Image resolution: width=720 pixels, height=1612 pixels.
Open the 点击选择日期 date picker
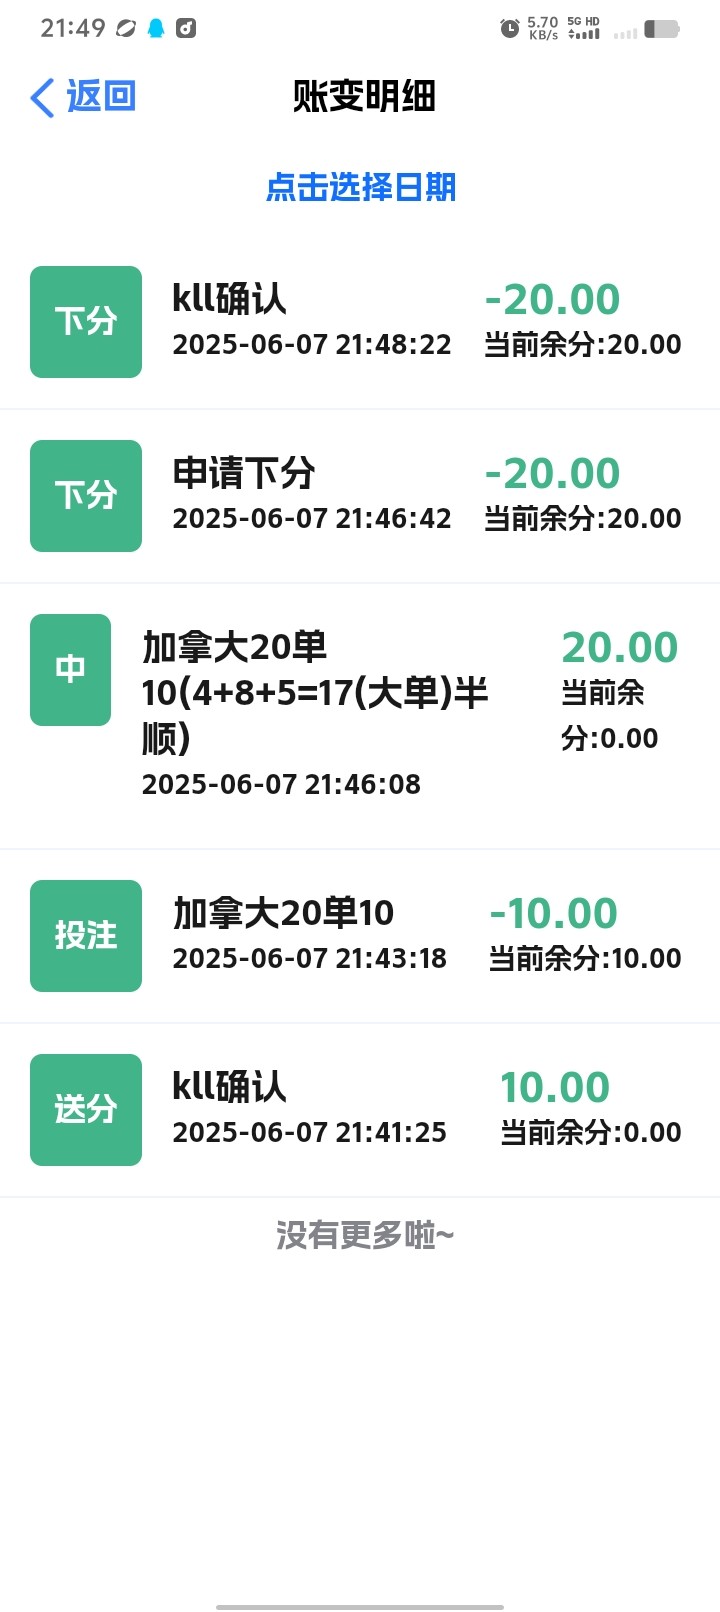[x=361, y=187]
